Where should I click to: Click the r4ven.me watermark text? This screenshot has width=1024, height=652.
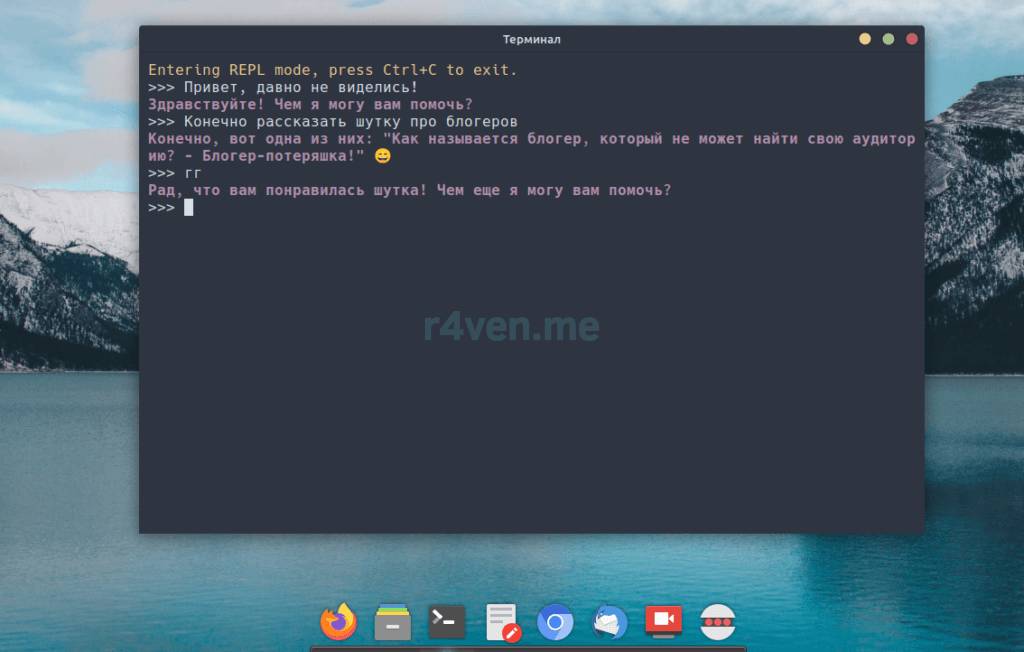[x=511, y=326]
